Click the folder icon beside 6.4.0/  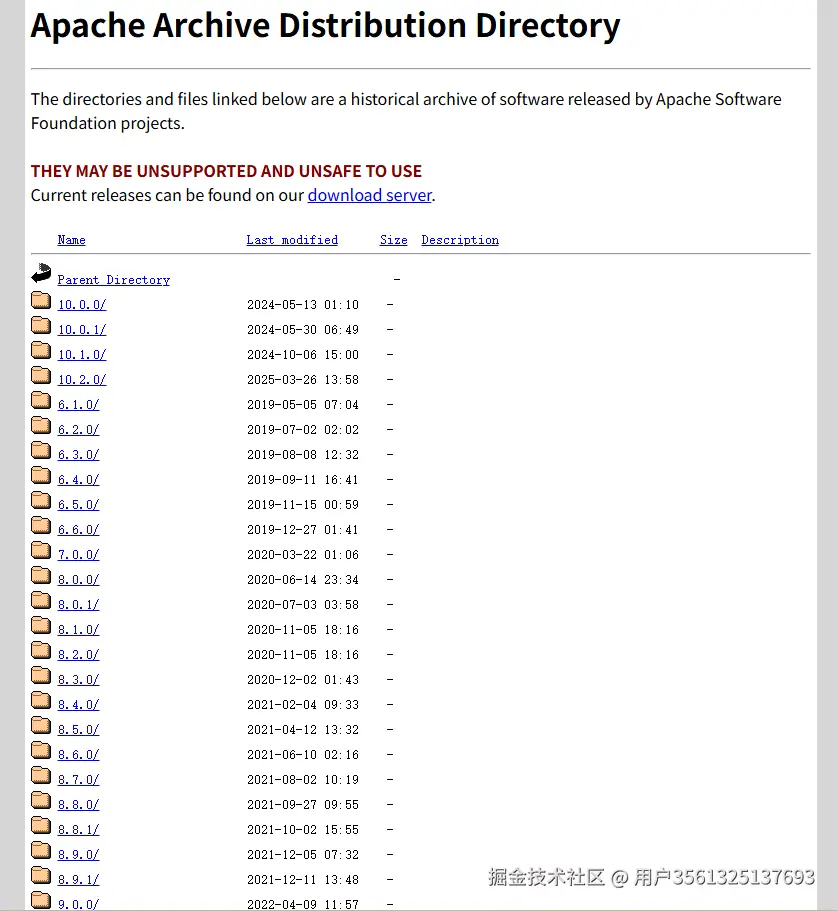pyautogui.click(x=41, y=475)
